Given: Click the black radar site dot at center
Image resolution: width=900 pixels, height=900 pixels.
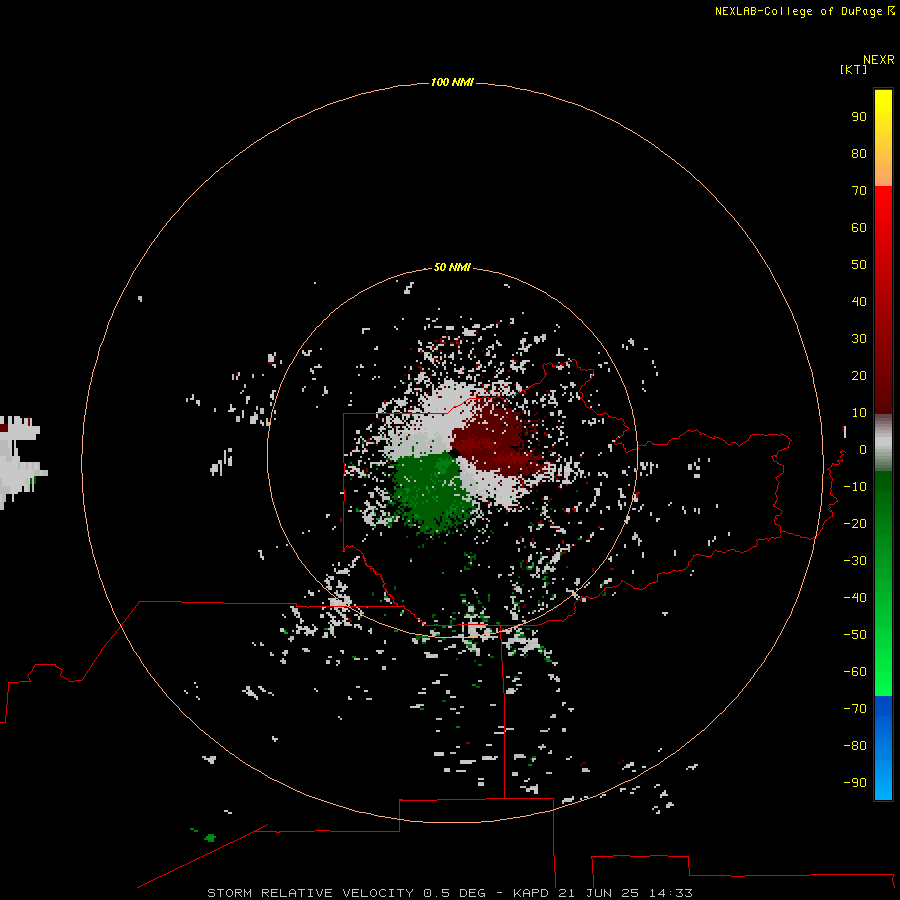Looking at the screenshot, I should [x=454, y=453].
